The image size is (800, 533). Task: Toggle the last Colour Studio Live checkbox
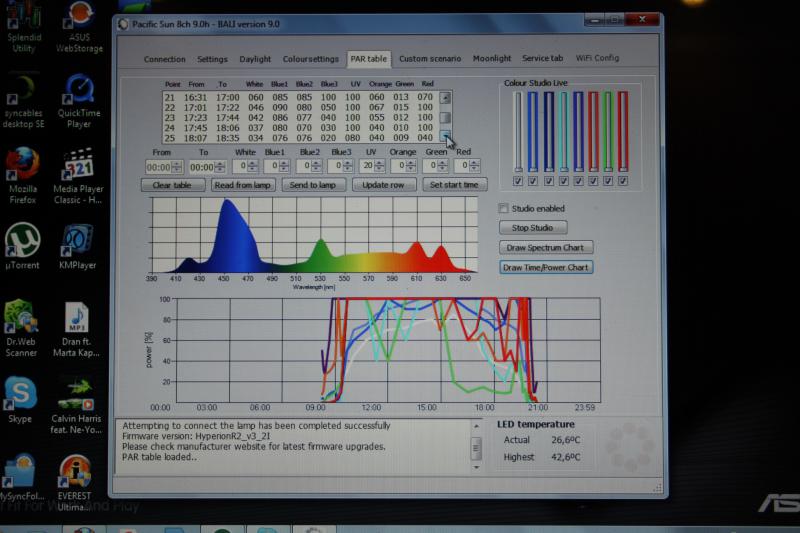click(623, 181)
